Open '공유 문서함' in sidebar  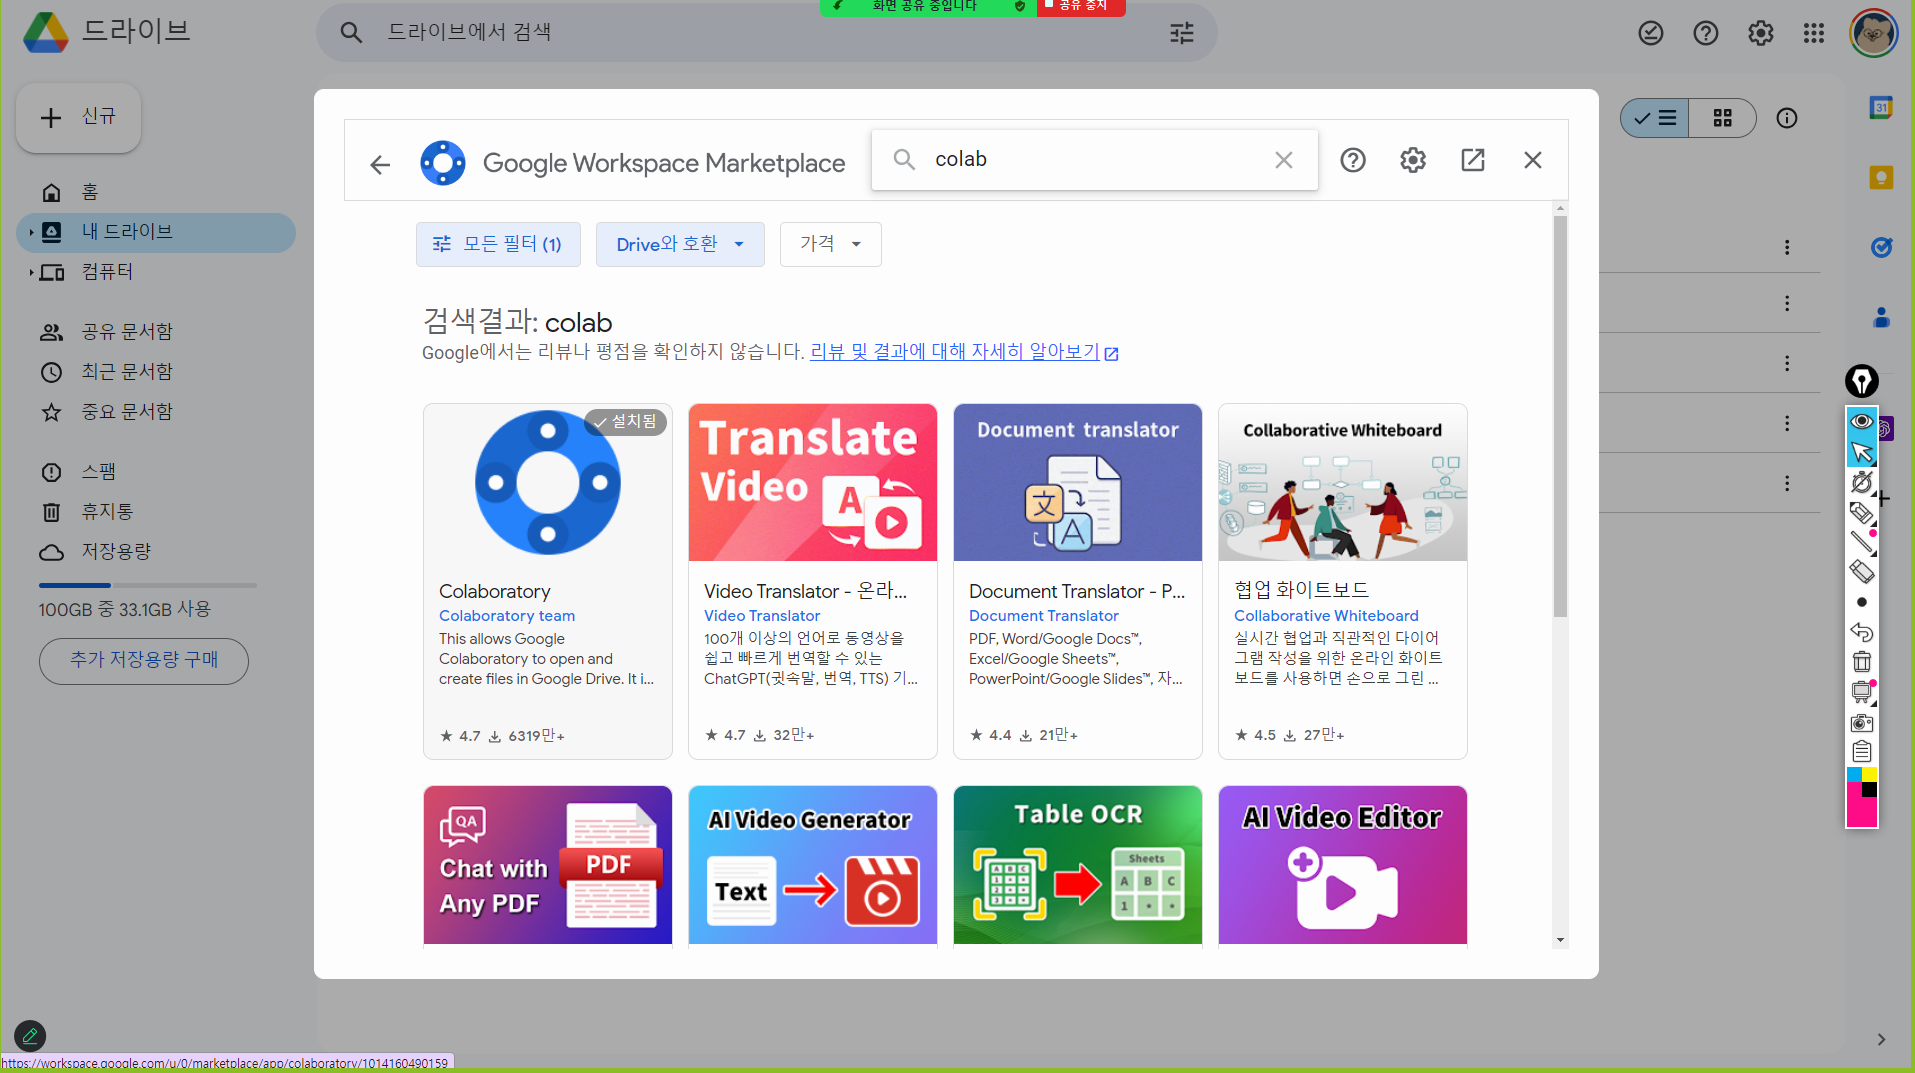point(126,332)
